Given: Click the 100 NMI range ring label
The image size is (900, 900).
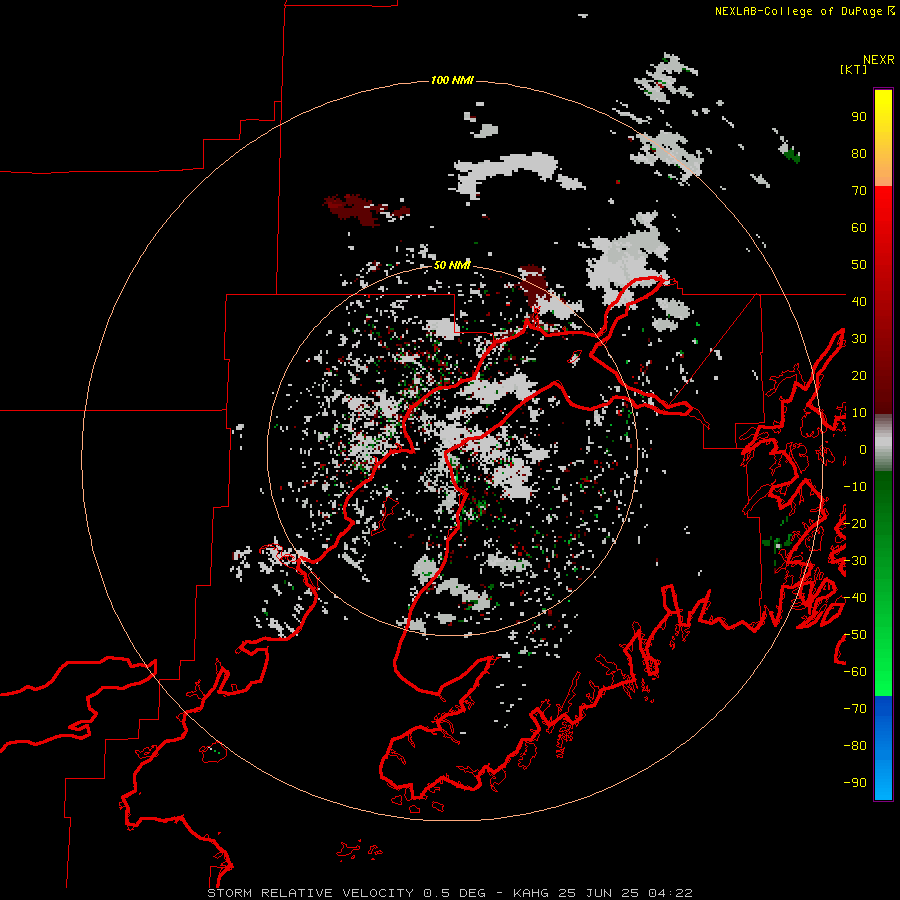Looking at the screenshot, I should point(452,80).
